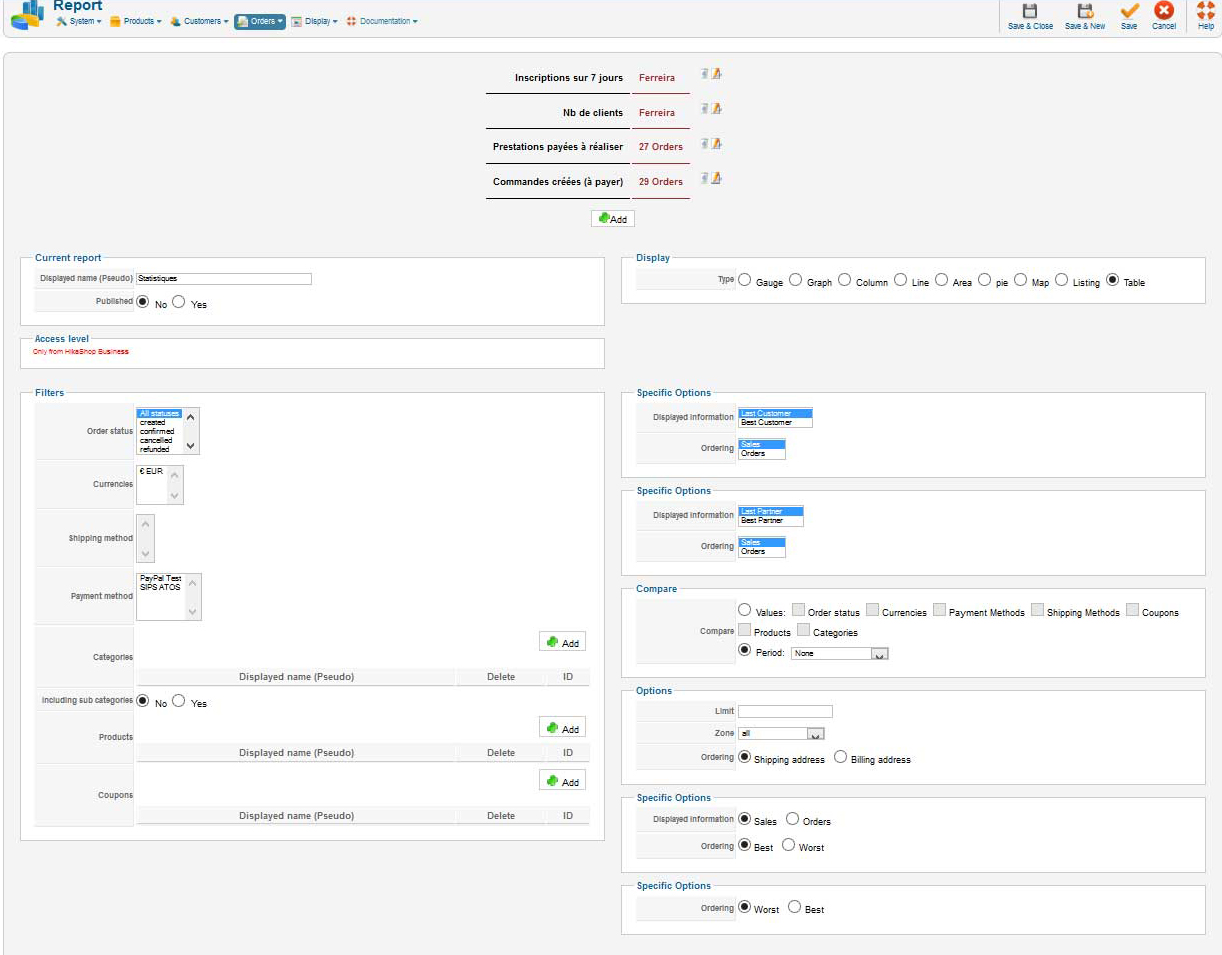Screen dimensions: 1222x955
Task: Select the pie display type
Action: [x=985, y=281]
